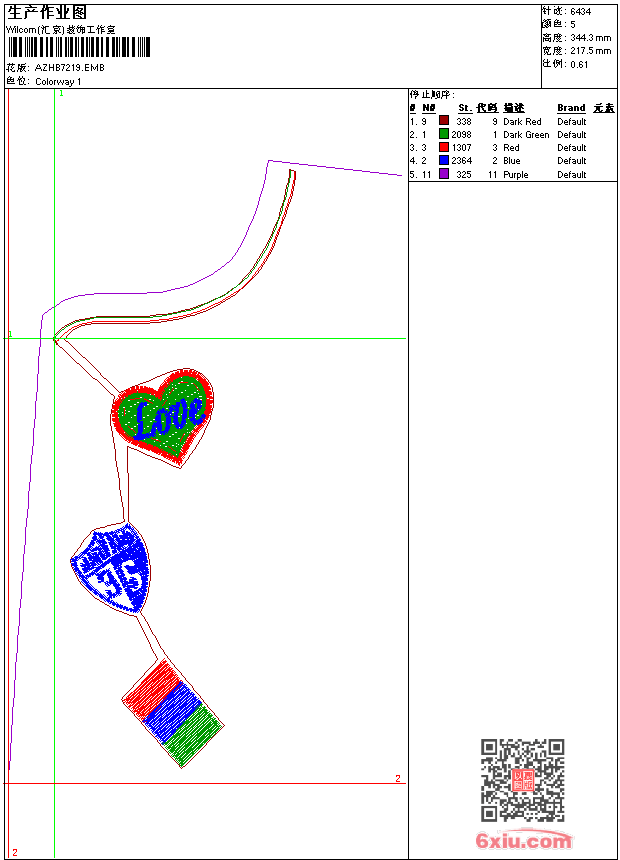Select the 'Dark Green' description text
This screenshot has width=620, height=860.
[x=526, y=135]
